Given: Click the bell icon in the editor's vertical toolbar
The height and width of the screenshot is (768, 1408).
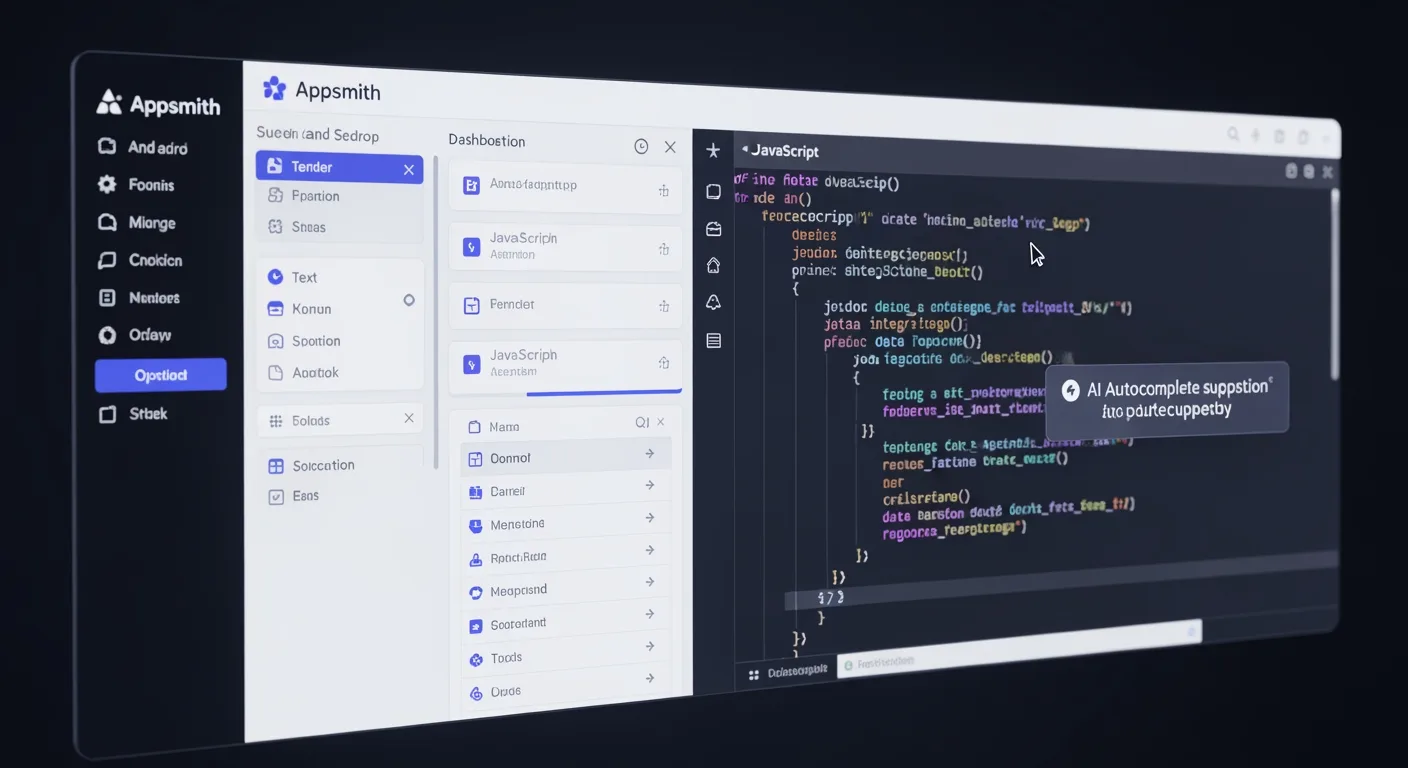Looking at the screenshot, I should pyautogui.click(x=713, y=302).
